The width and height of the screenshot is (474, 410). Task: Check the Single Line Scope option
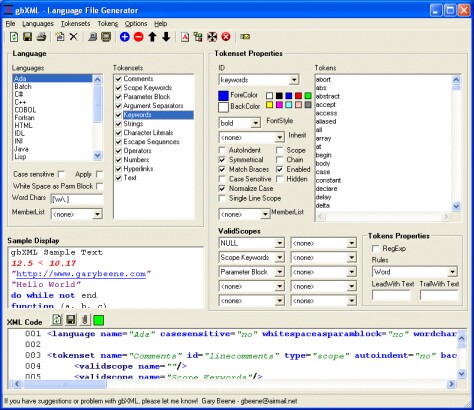(222, 198)
